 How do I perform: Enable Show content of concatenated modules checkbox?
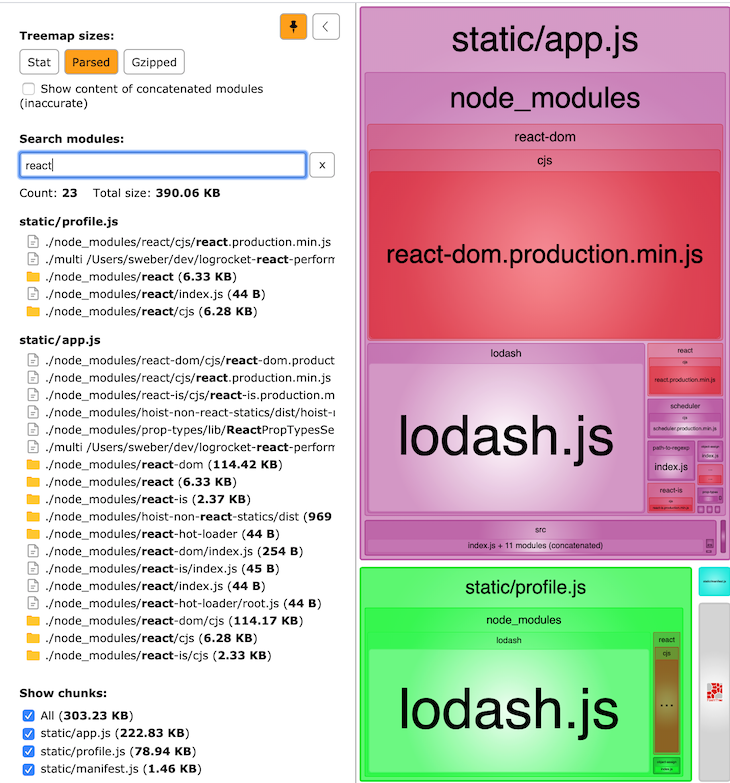(28, 89)
